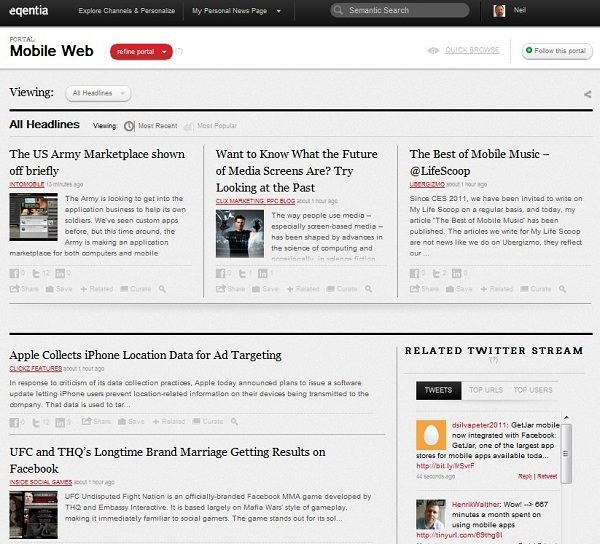The height and width of the screenshot is (544, 600).
Task: Switch to the TOP USERS tab
Action: [533, 390]
